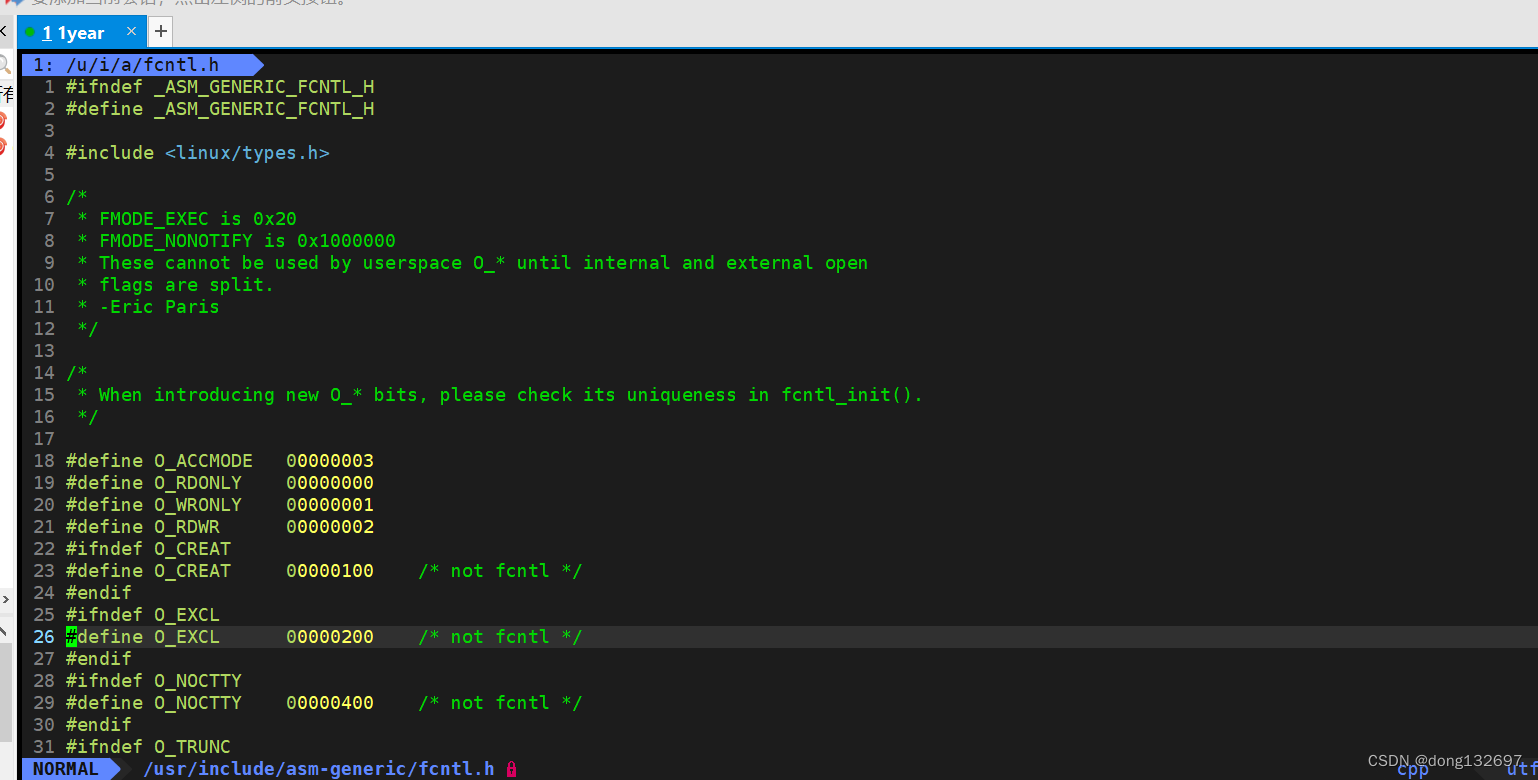This screenshot has width=1538, height=780.
Task: Click the 'not fcntl' comment after O_NOCTTY
Action: pyautogui.click(x=500, y=703)
